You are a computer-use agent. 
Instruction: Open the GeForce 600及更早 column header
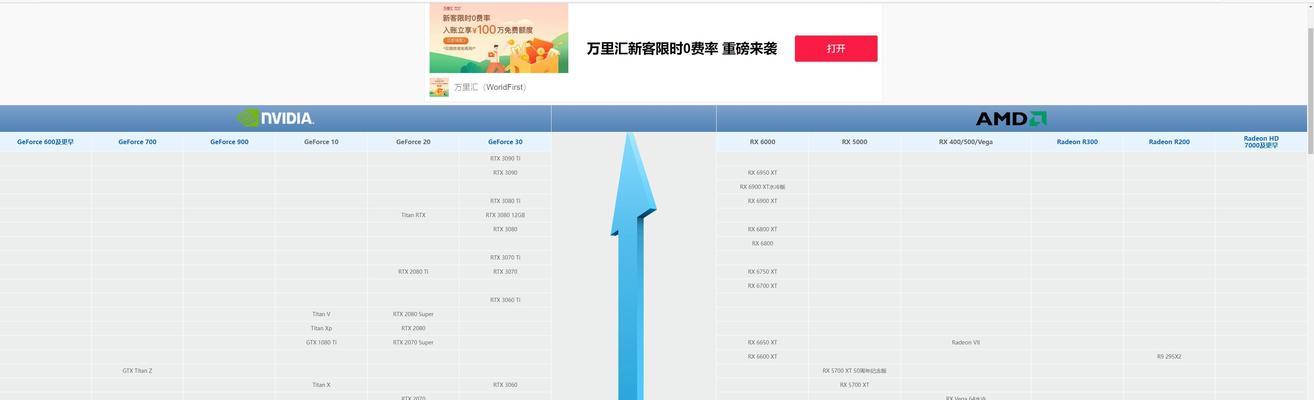click(x=45, y=142)
